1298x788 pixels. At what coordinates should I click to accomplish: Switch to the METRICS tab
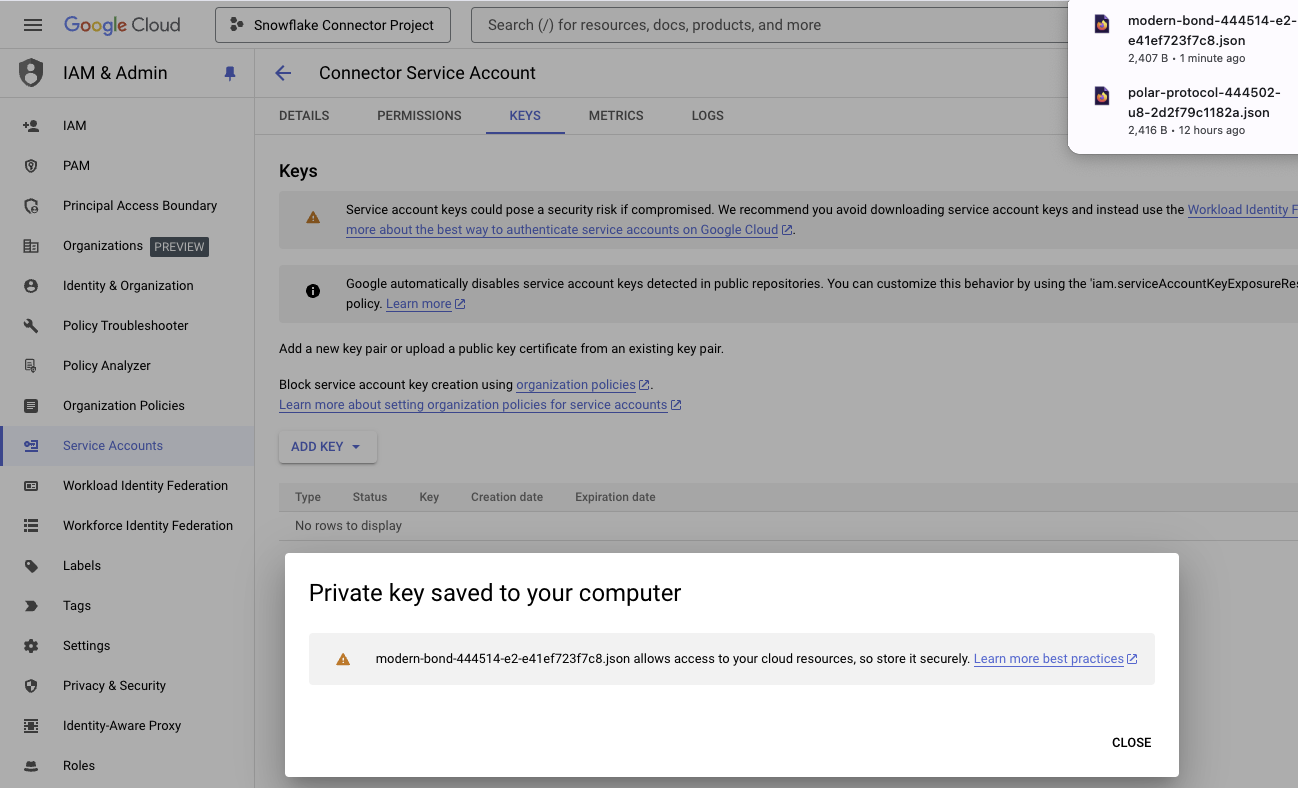(616, 115)
